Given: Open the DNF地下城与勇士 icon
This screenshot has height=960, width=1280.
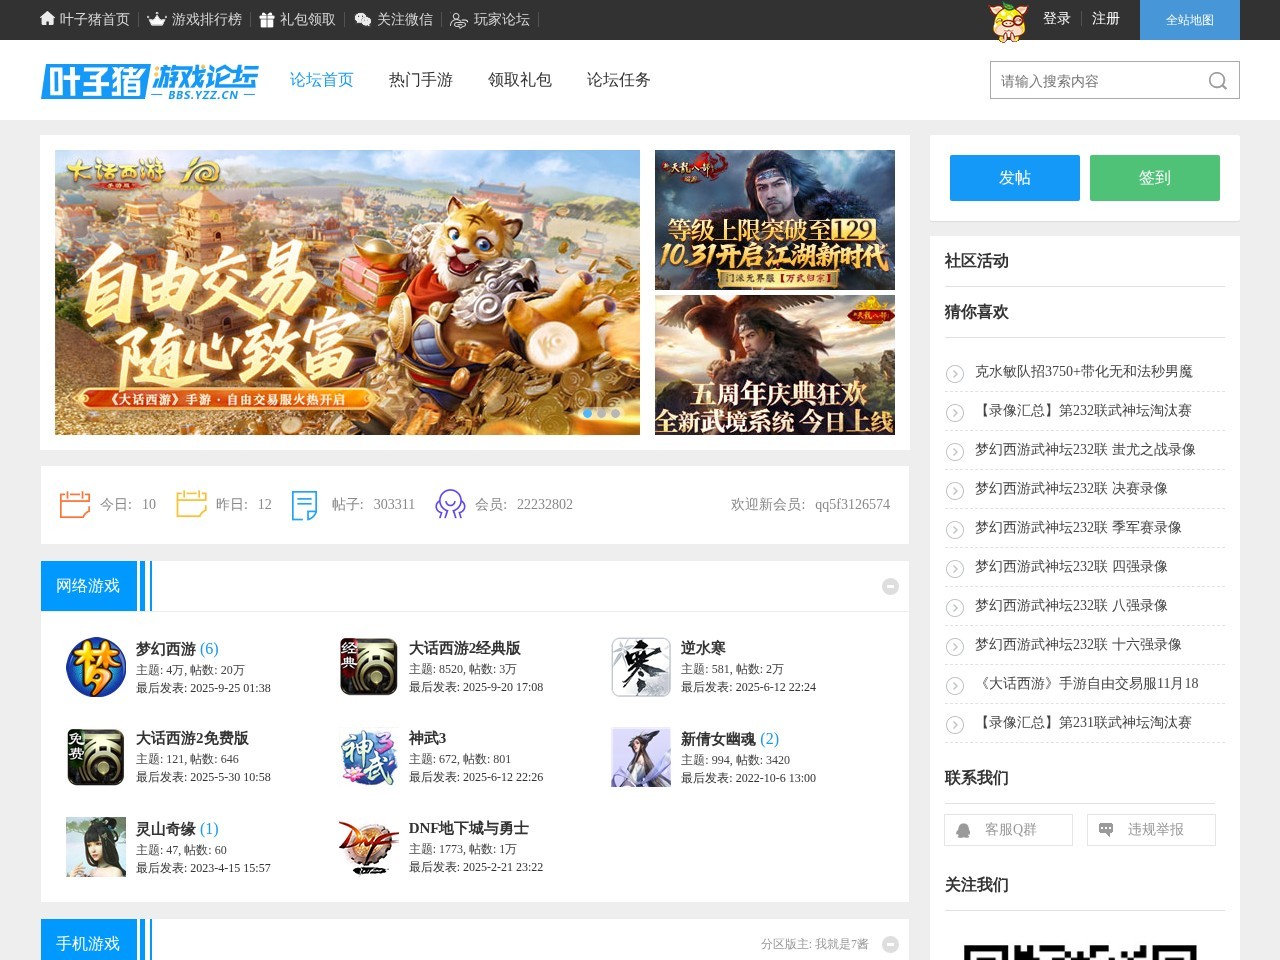Looking at the screenshot, I should pyautogui.click(x=368, y=847).
